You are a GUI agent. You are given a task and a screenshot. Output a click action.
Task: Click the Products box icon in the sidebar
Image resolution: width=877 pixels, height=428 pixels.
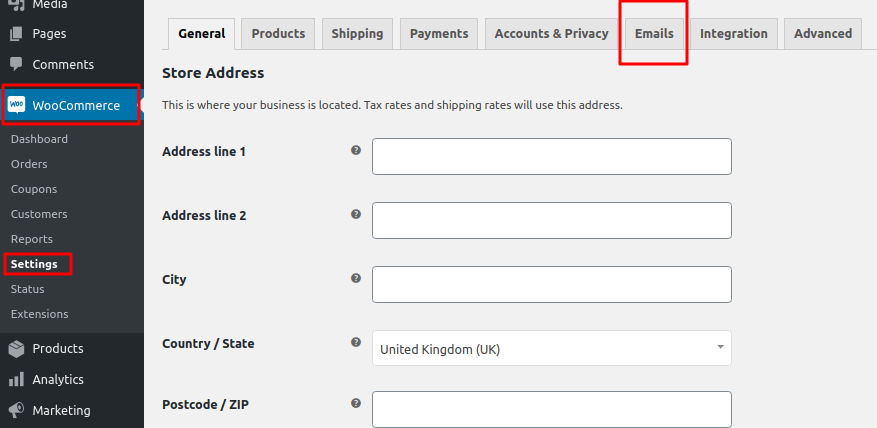tap(16, 349)
